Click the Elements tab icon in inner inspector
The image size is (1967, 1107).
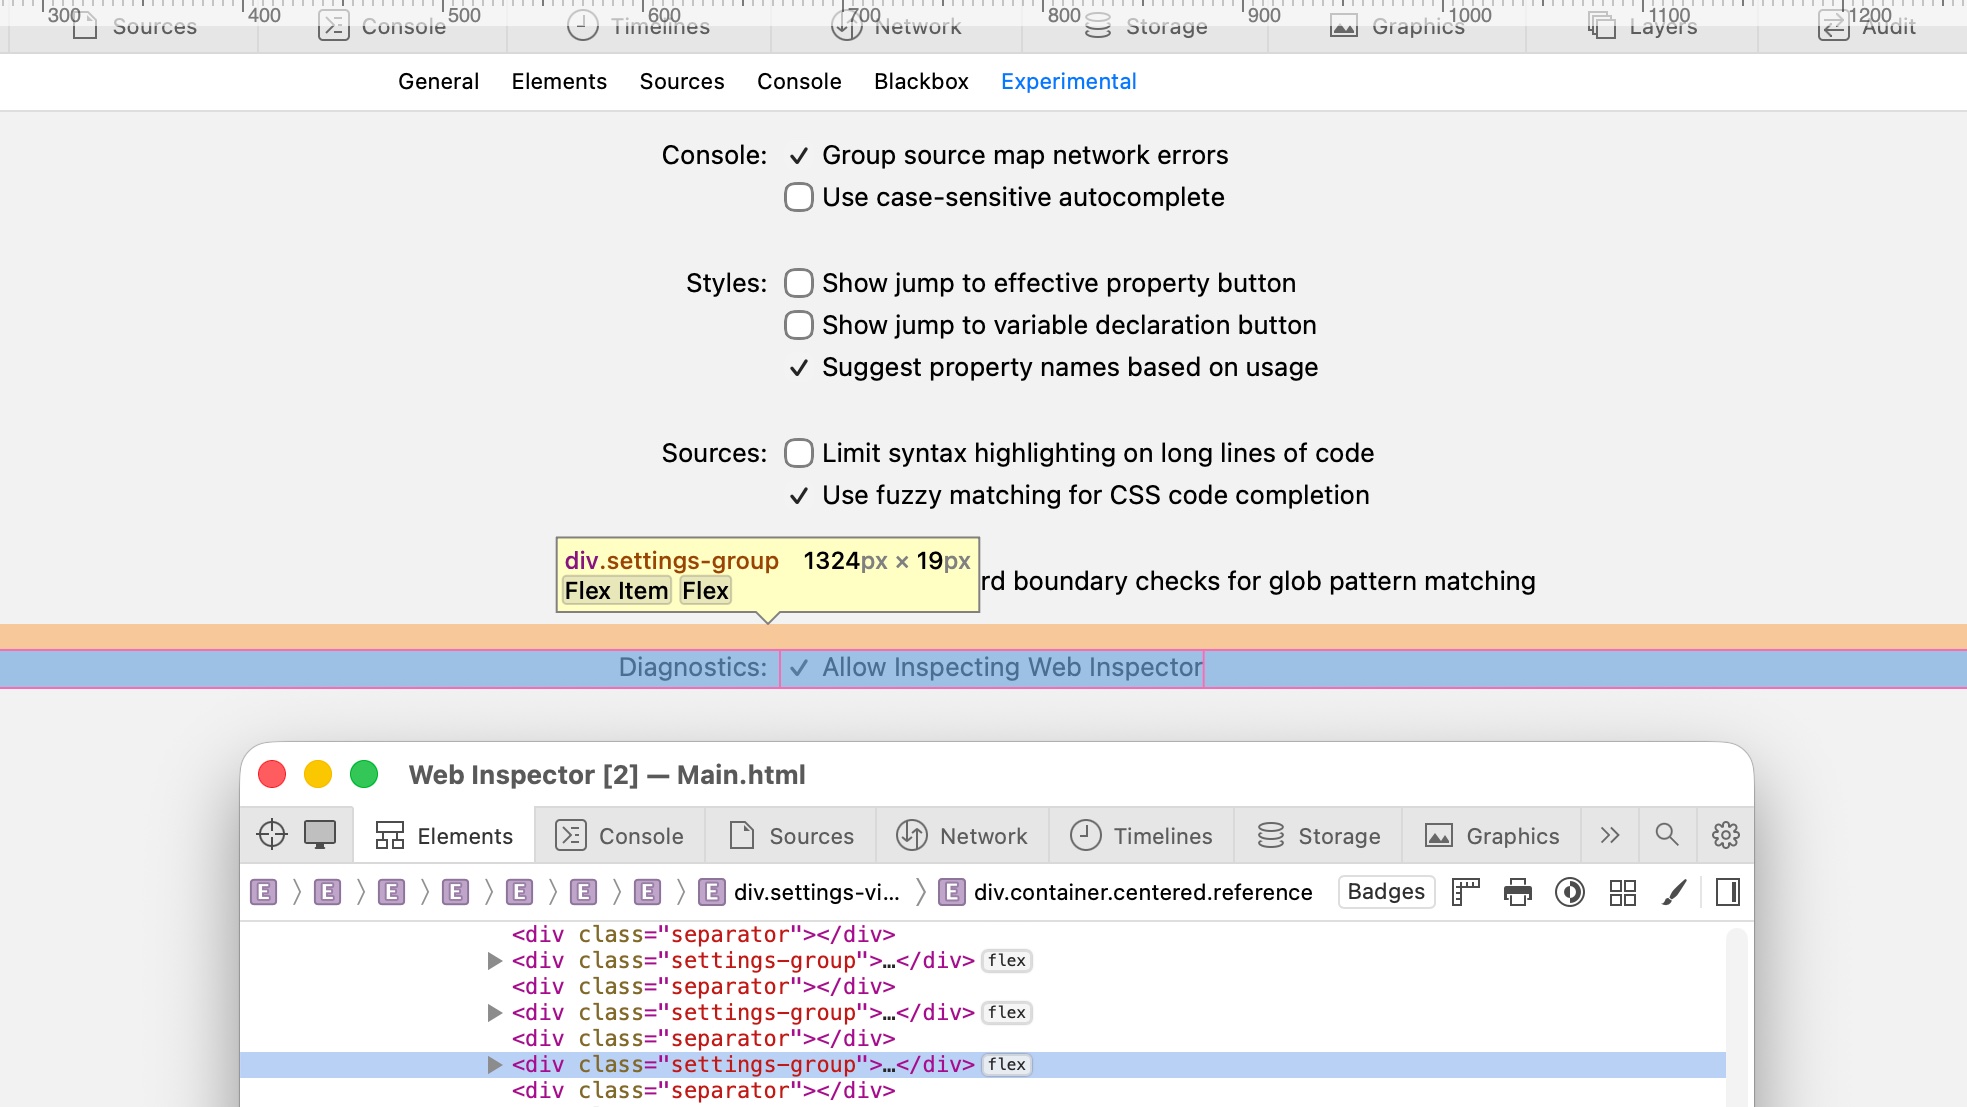(390, 835)
